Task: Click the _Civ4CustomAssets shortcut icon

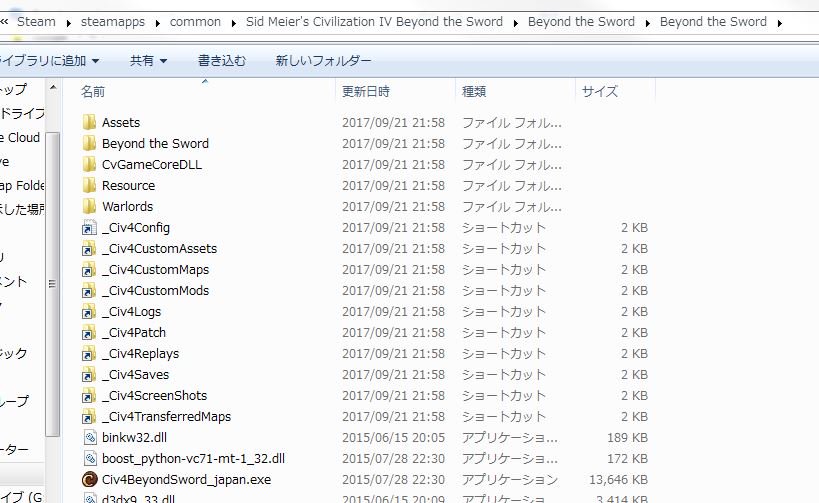Action: coord(89,249)
